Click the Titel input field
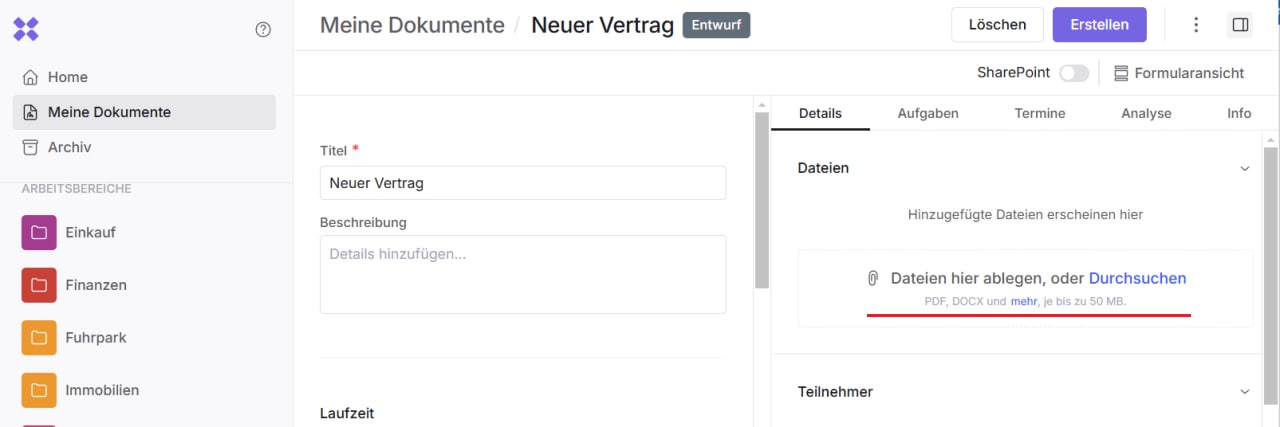 (522, 183)
